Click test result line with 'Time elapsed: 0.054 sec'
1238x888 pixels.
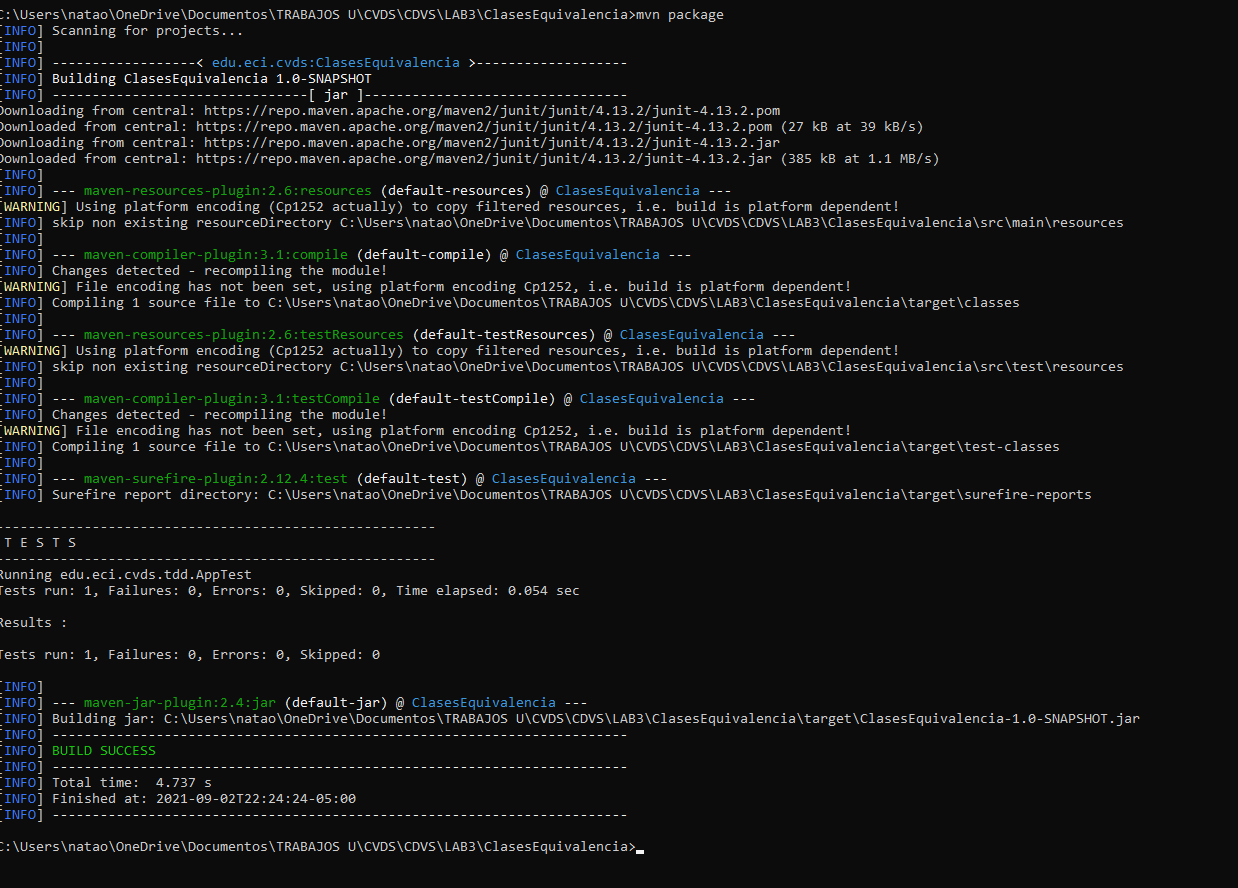point(290,591)
